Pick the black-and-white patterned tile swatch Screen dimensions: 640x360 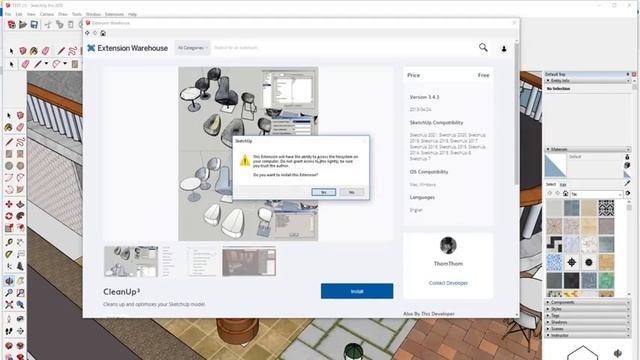point(606,208)
